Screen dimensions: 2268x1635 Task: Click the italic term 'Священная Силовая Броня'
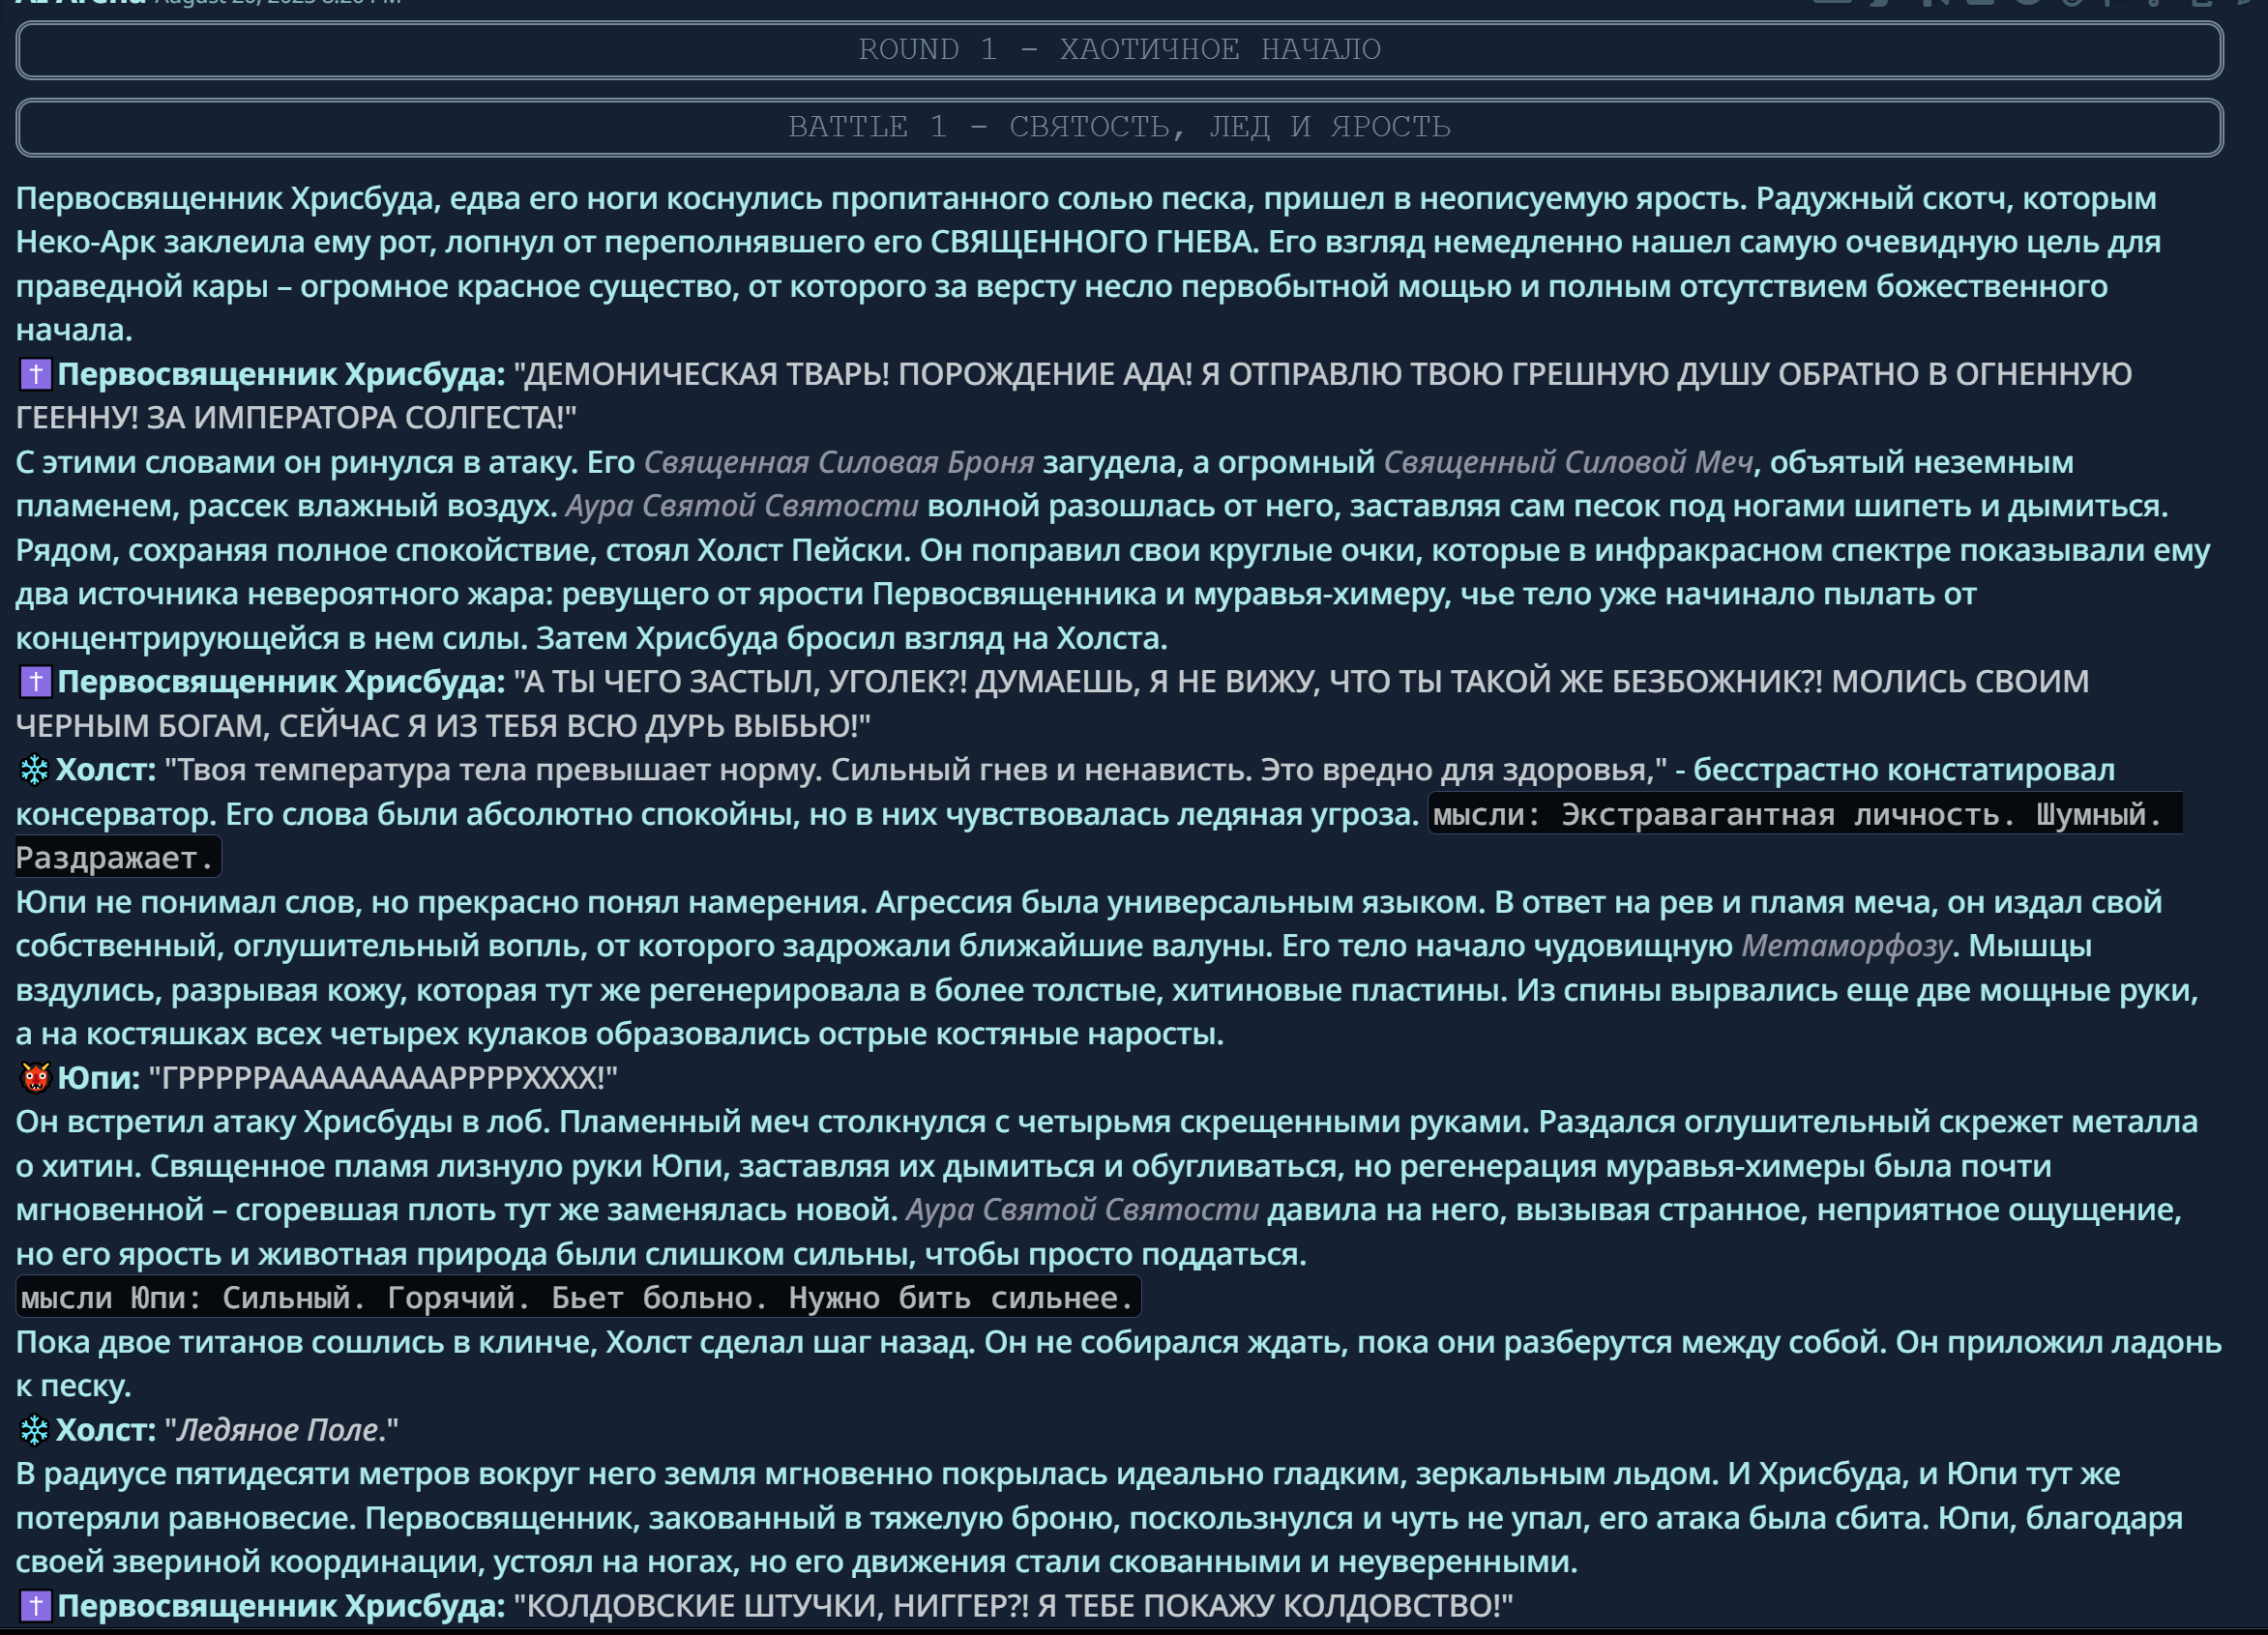pyautogui.click(x=838, y=463)
